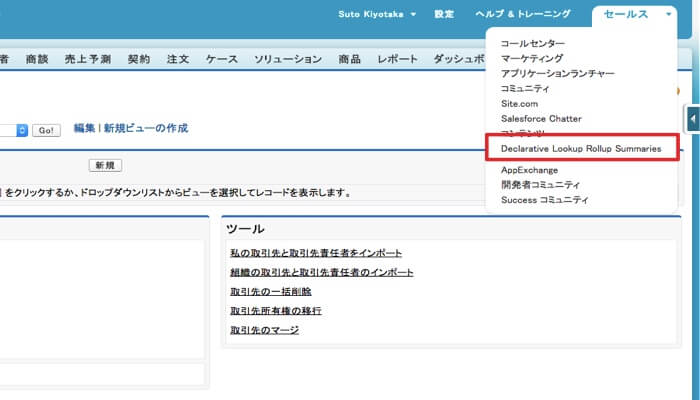This screenshot has height=400, width=700.
Task: Open the 商談 tab
Action: 36,60
